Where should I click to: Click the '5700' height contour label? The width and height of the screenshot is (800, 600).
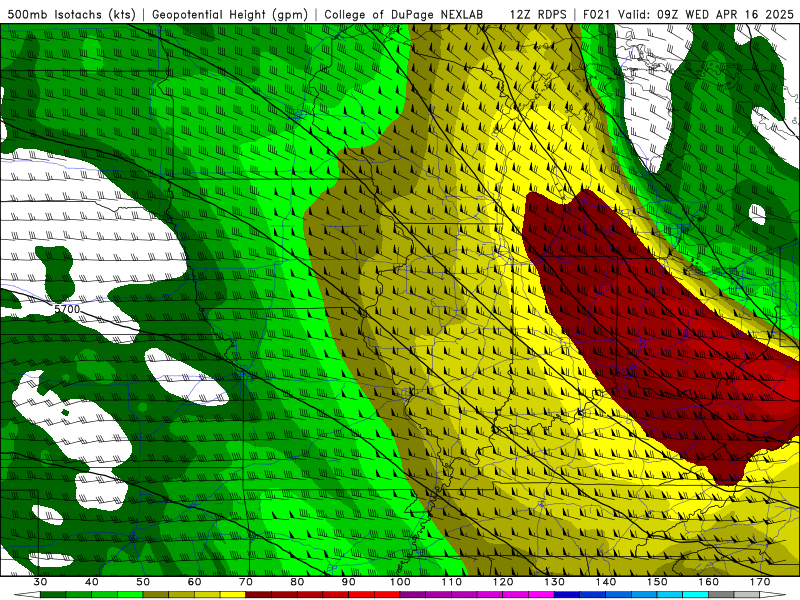(x=67, y=309)
